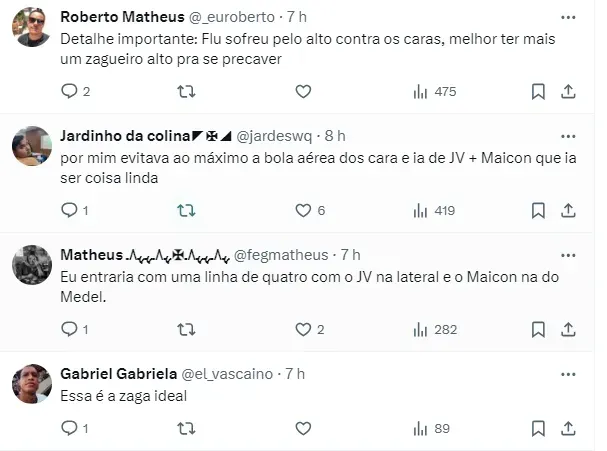607x451 pixels.
Task: Retweet Roberto Matheus's post
Action: [x=186, y=91]
